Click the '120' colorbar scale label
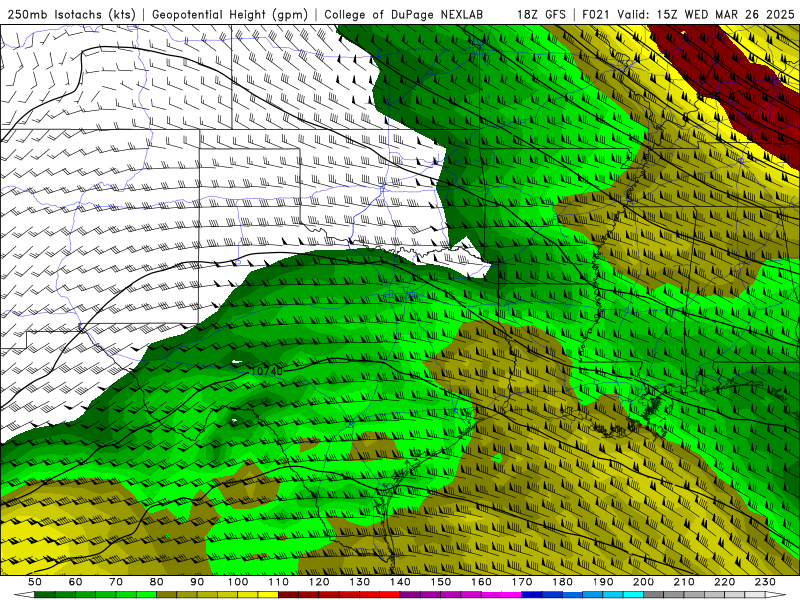The height and width of the screenshot is (600, 800). (x=319, y=582)
